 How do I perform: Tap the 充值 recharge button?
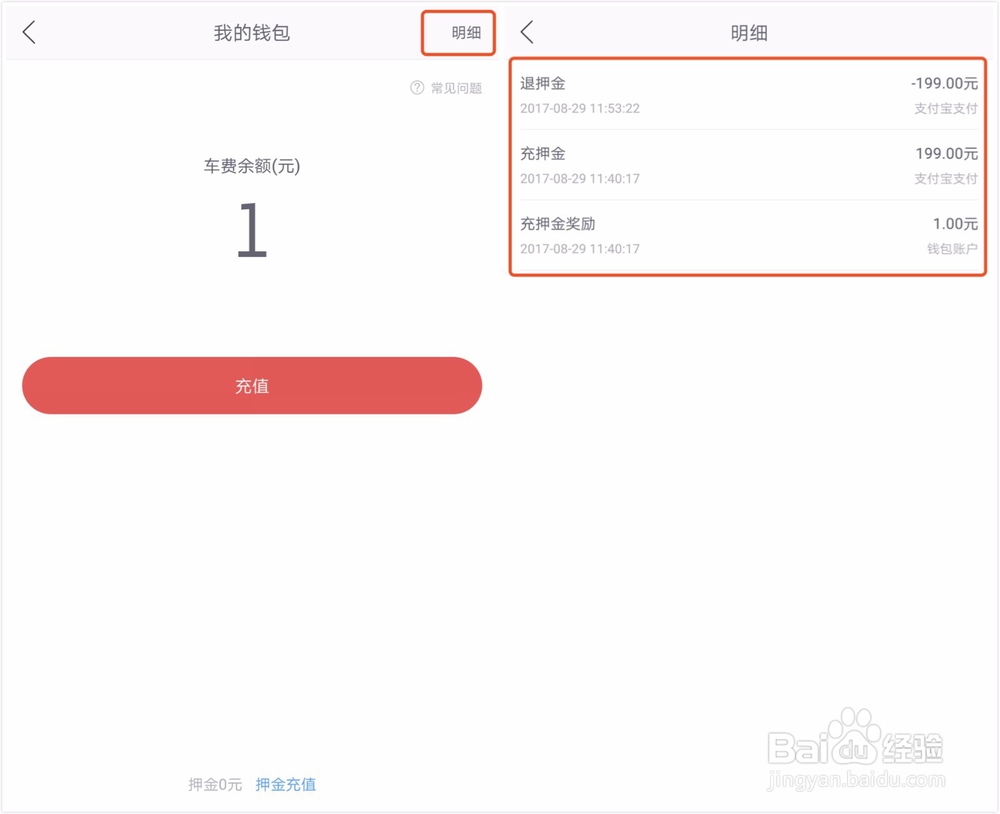click(x=250, y=386)
